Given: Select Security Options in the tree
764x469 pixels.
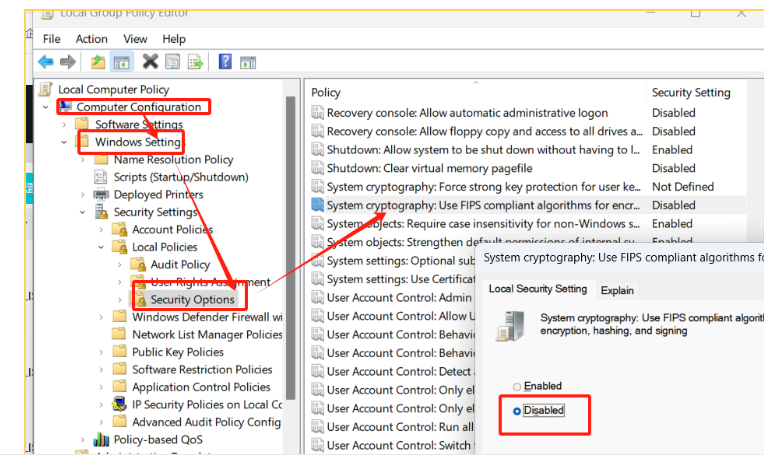Looking at the screenshot, I should tap(192, 300).
